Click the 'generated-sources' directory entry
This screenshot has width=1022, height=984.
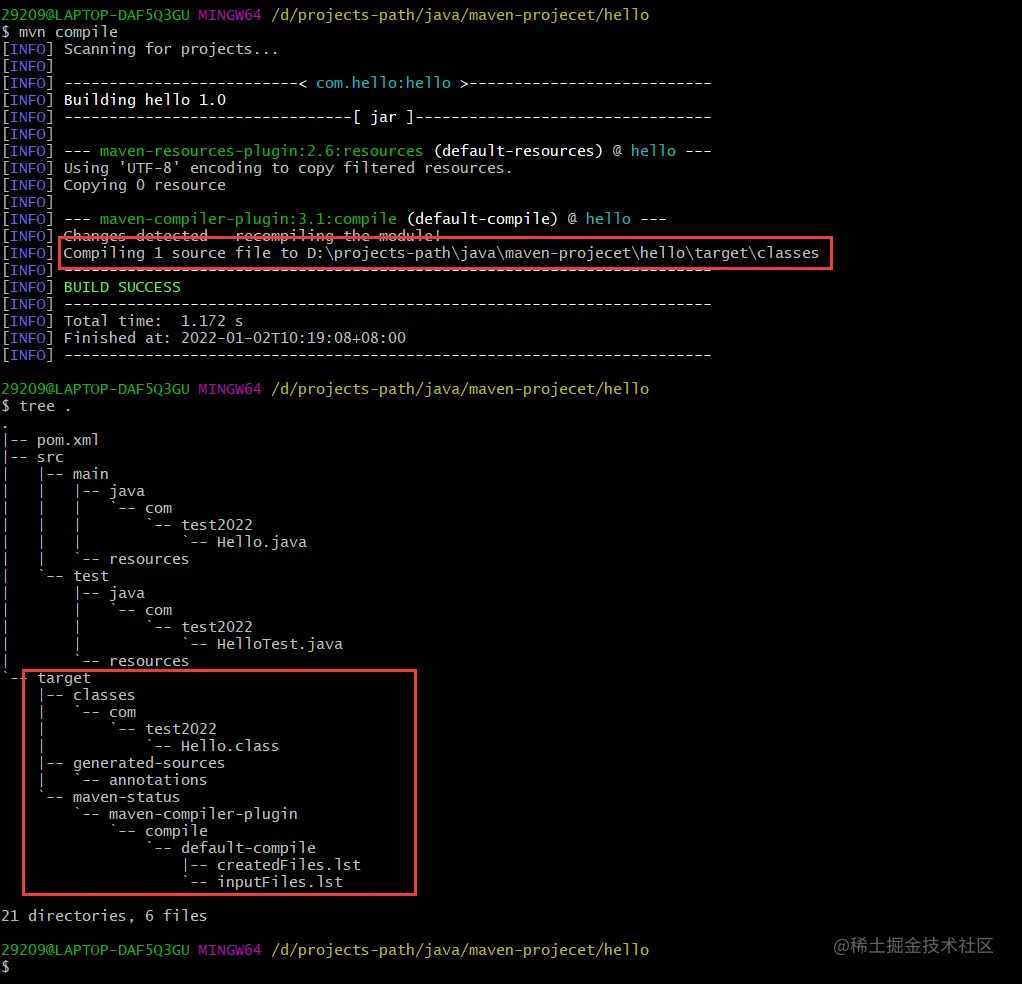pyautogui.click(x=149, y=762)
